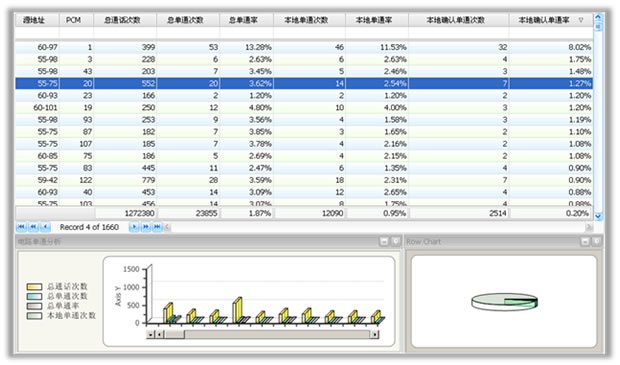Advance to next record arrow
Image resolution: width=620 pixels, height=365 pixels.
[x=134, y=227]
